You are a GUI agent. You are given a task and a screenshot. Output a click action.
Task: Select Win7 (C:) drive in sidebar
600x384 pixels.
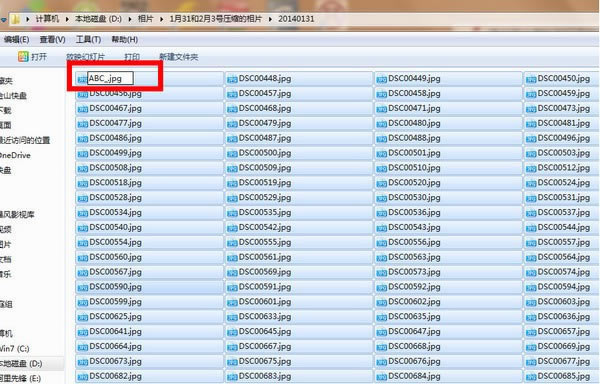point(15,348)
